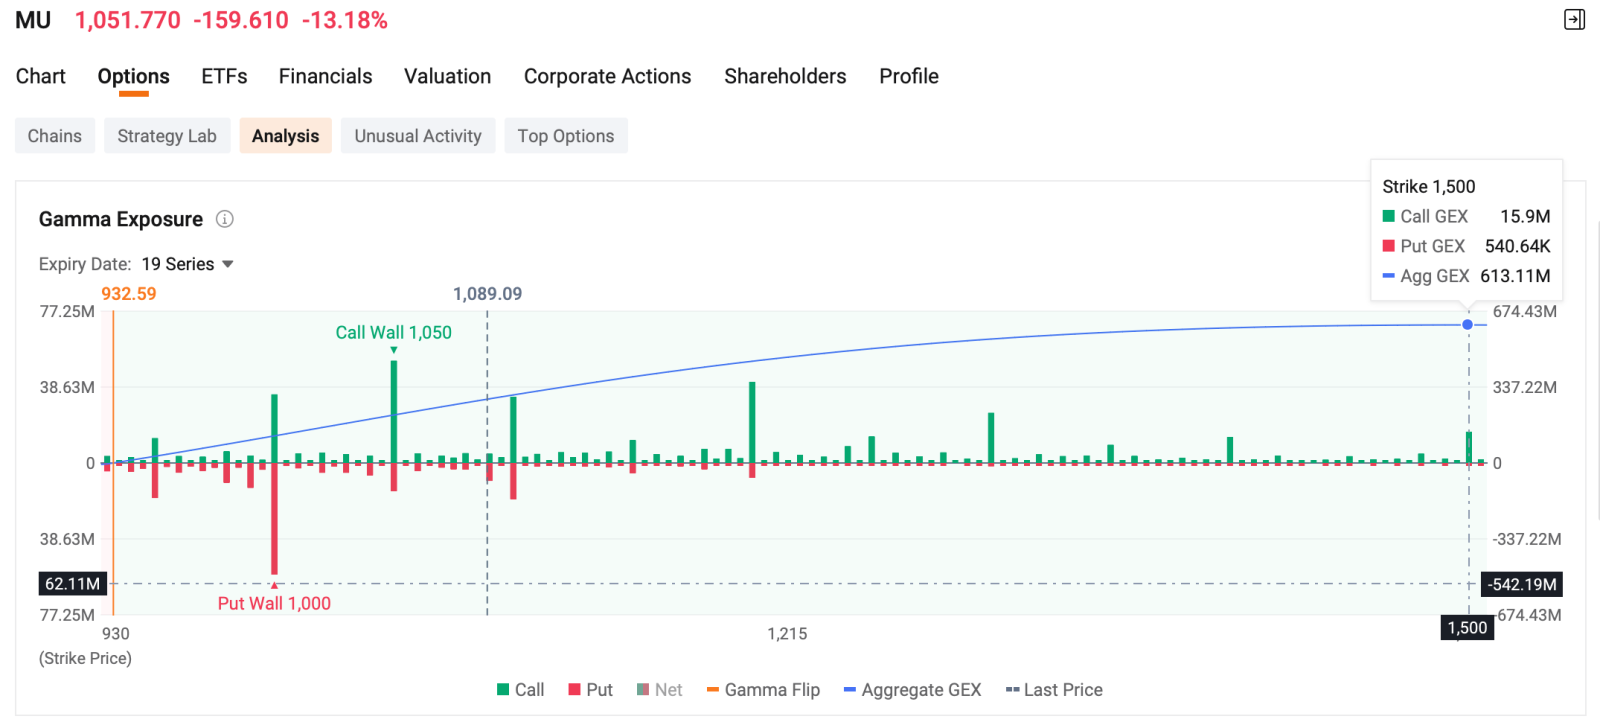Collapse the side panel via top-right icon
Screen dimensions: 1600x722
click(x=1574, y=20)
